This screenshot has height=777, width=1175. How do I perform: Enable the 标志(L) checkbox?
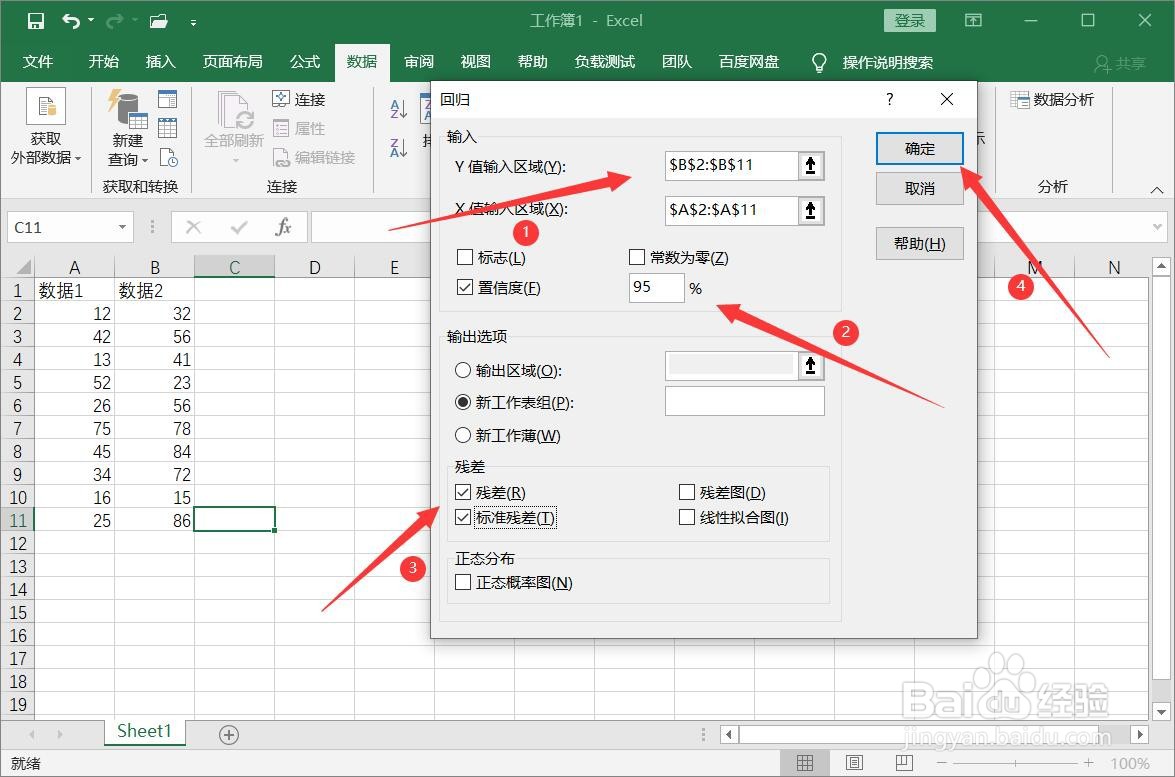(464, 257)
